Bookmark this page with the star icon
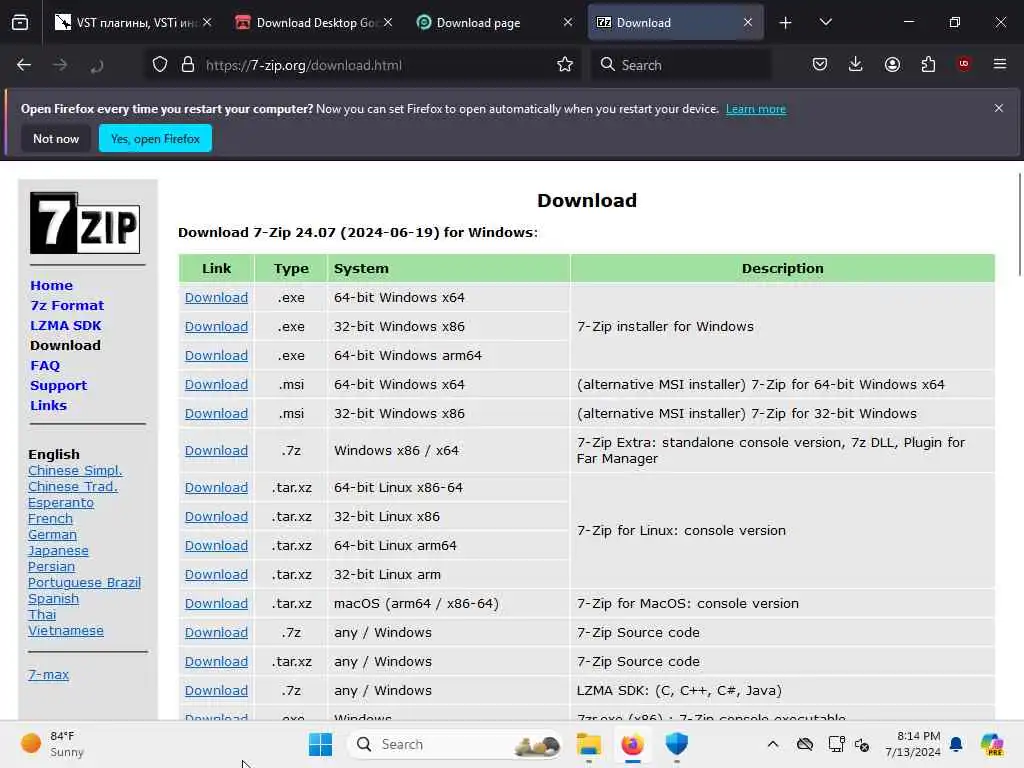Image resolution: width=1024 pixels, height=768 pixels. tap(565, 65)
